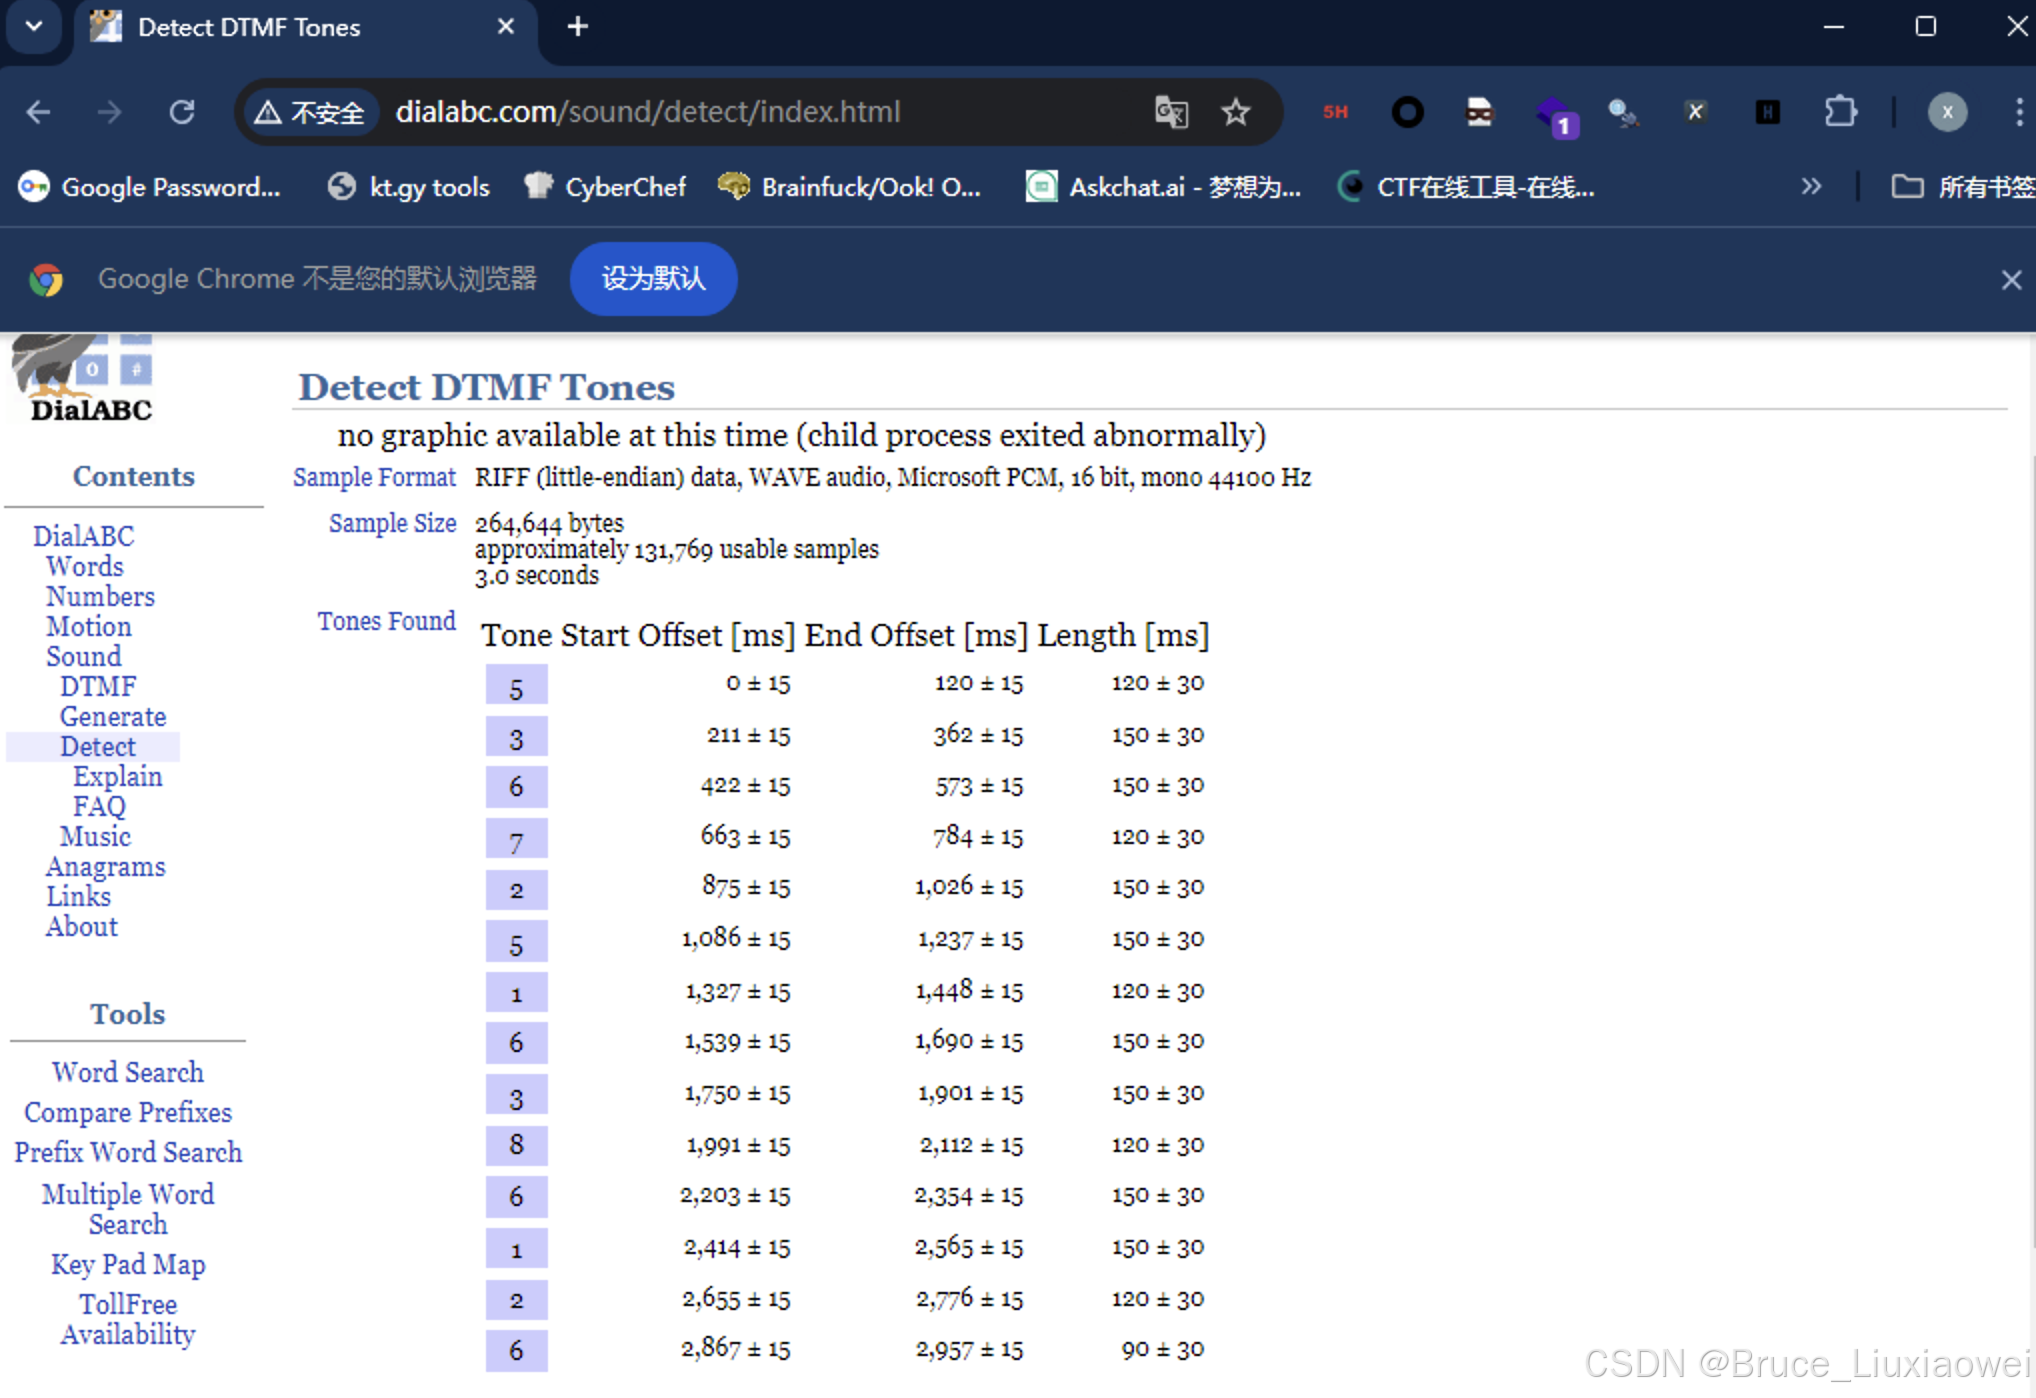Select the Detect DTMF Tones tab

[248, 28]
